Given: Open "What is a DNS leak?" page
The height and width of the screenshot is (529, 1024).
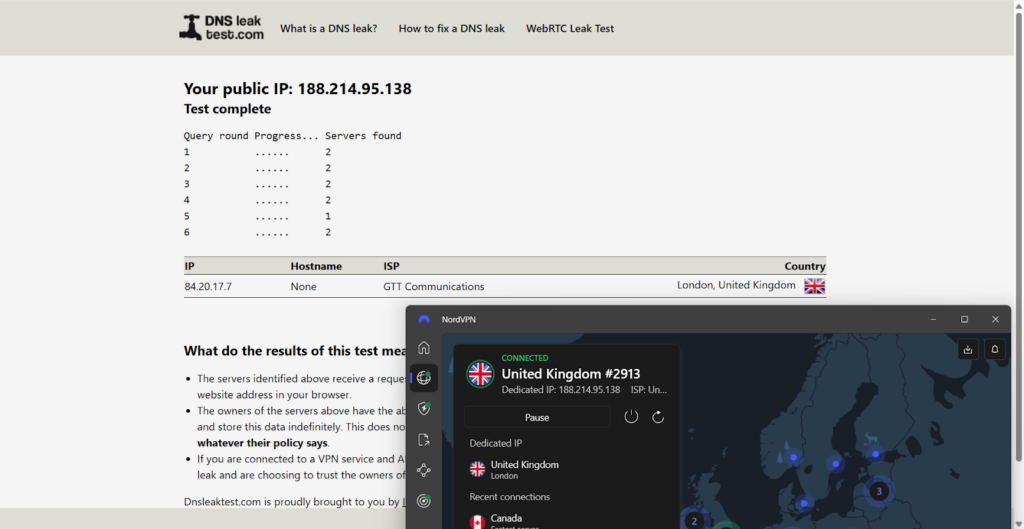Looking at the screenshot, I should pyautogui.click(x=328, y=28).
